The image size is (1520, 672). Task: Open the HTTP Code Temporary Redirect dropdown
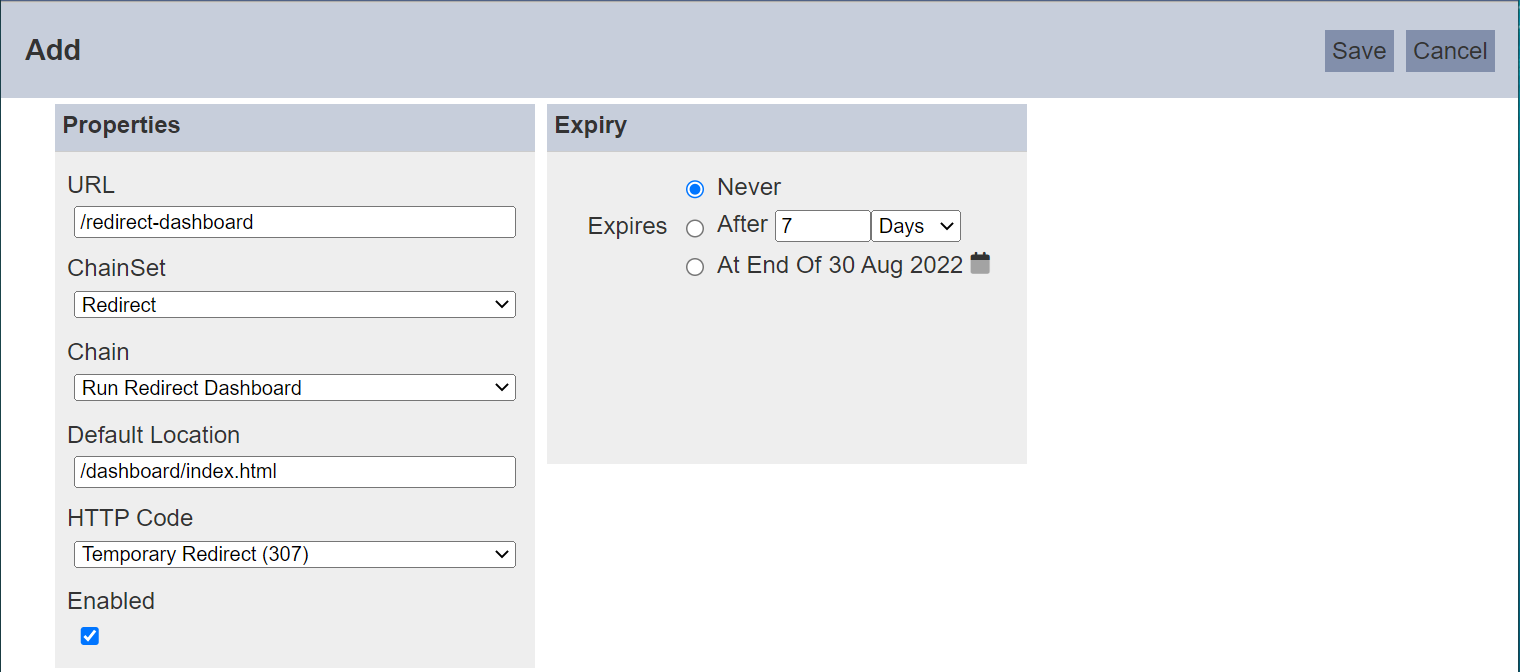295,554
